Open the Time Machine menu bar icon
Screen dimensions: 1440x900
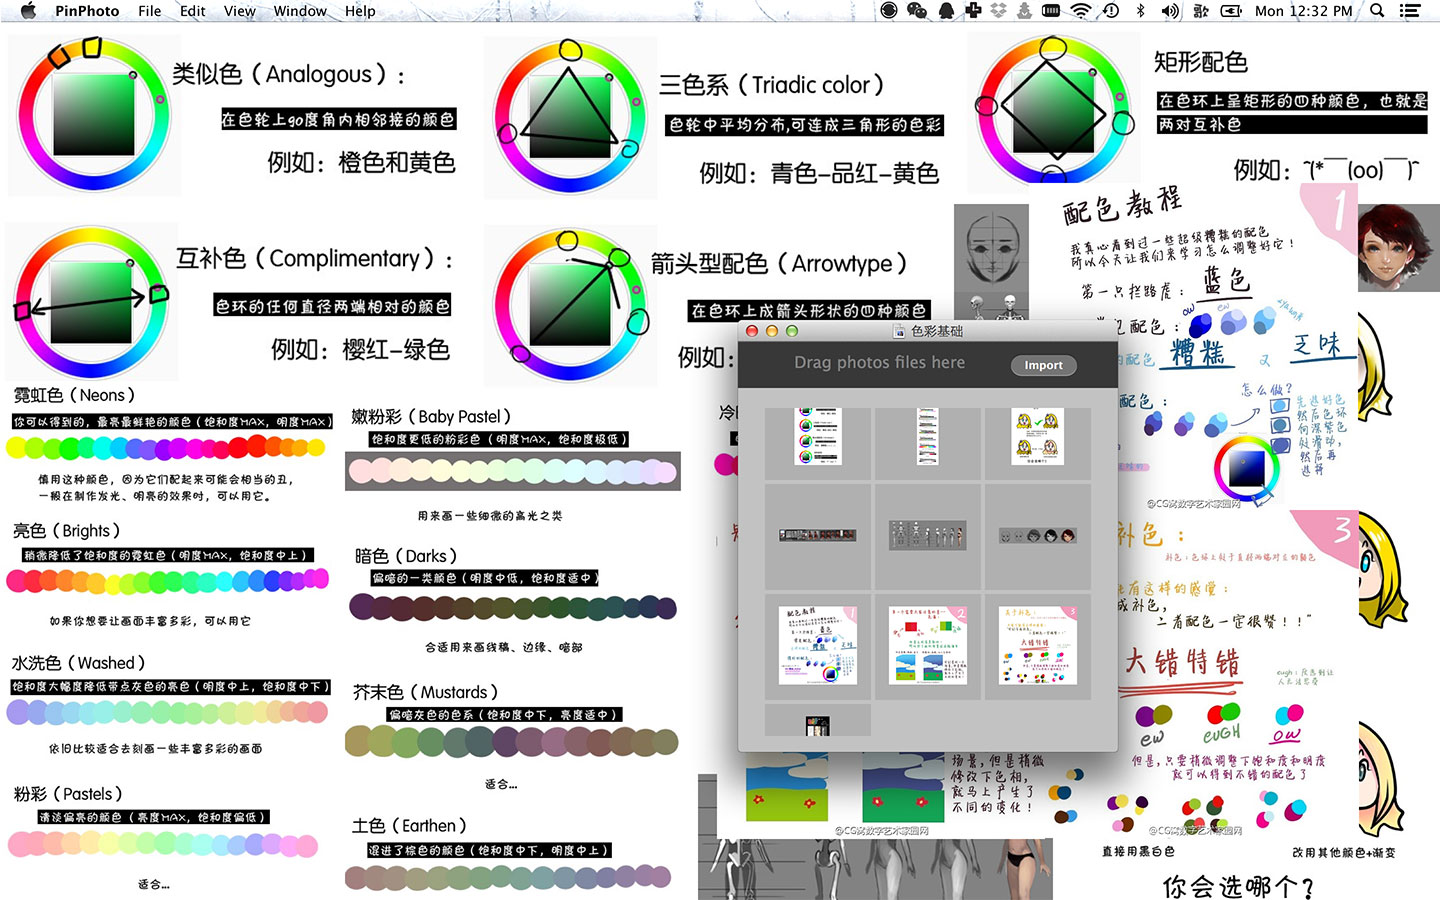(x=1111, y=11)
